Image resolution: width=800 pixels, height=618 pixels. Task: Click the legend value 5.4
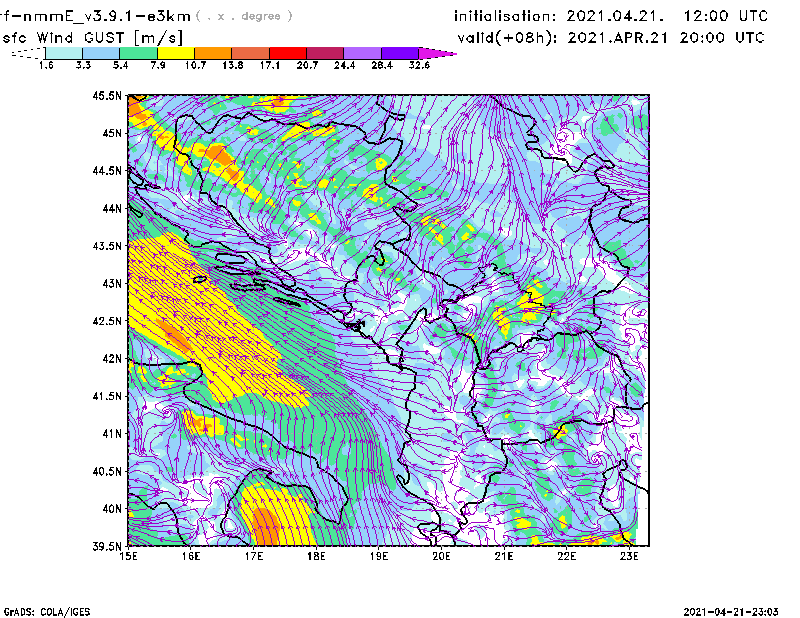pyautogui.click(x=120, y=65)
